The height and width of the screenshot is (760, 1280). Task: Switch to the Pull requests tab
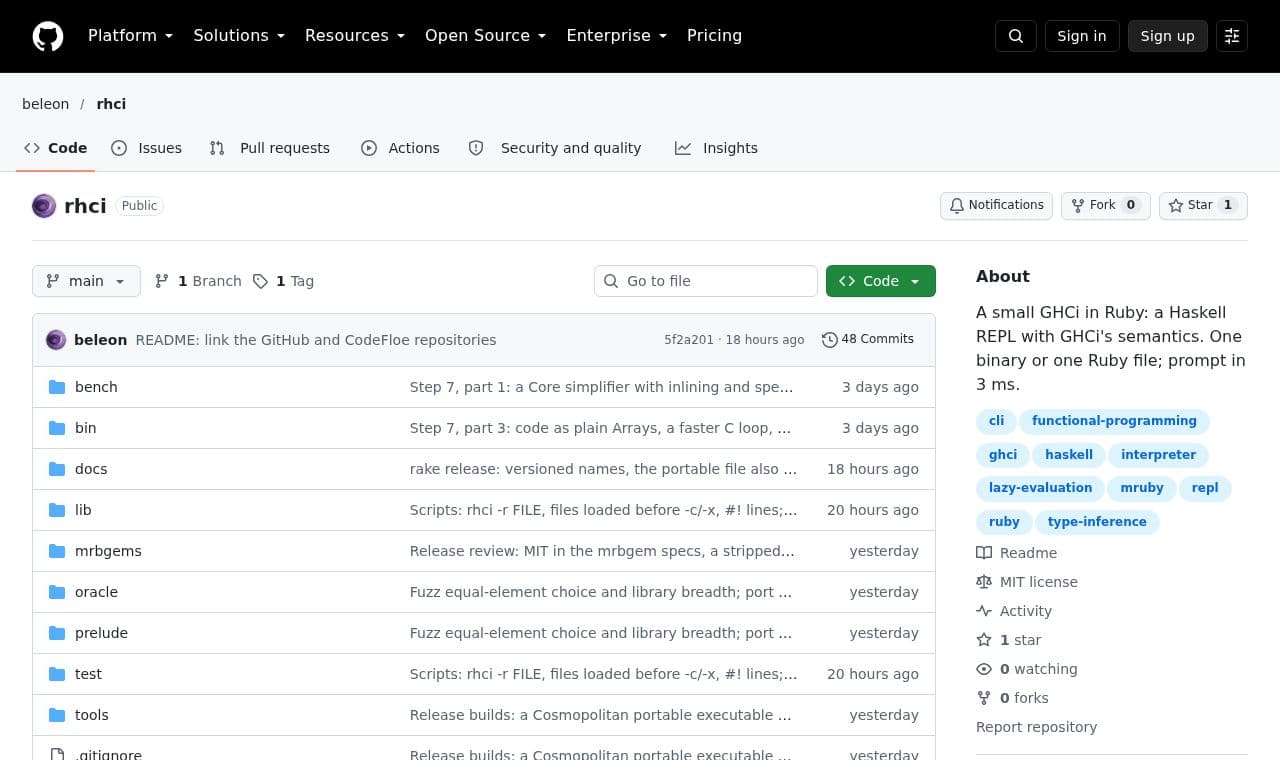pyautogui.click(x=270, y=148)
